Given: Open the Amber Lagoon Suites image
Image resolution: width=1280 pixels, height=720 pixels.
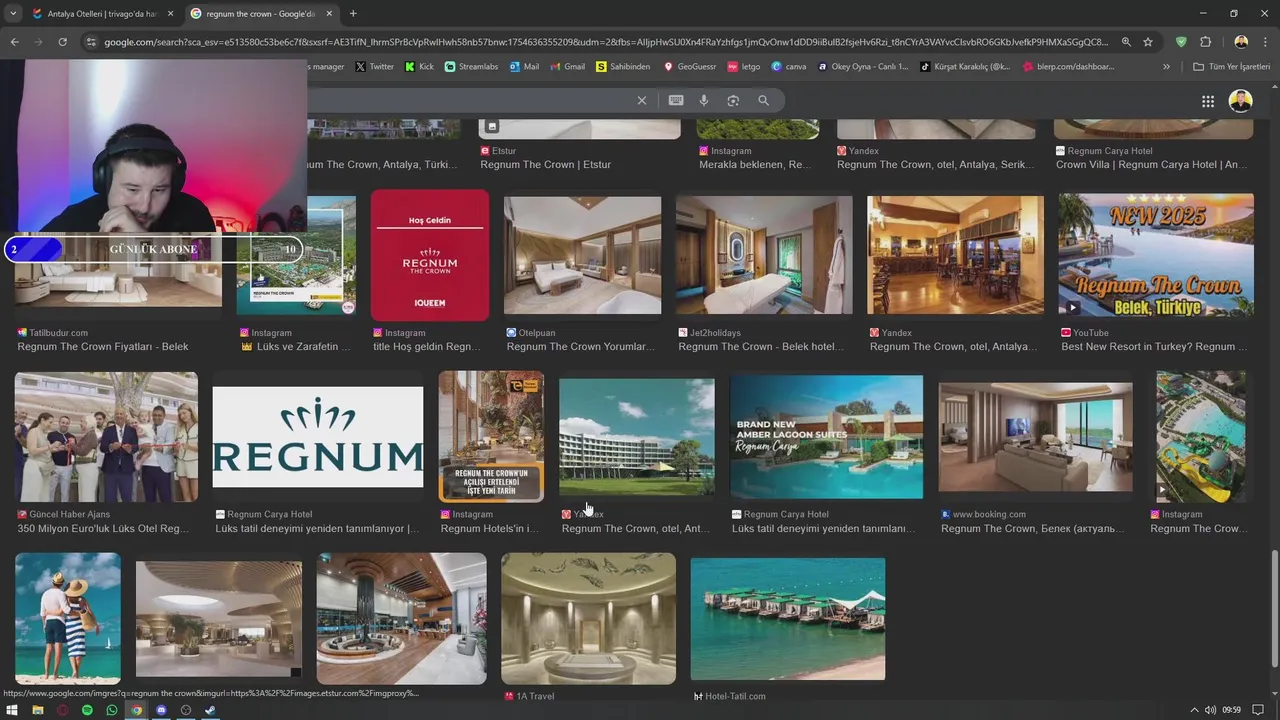Looking at the screenshot, I should coord(827,437).
